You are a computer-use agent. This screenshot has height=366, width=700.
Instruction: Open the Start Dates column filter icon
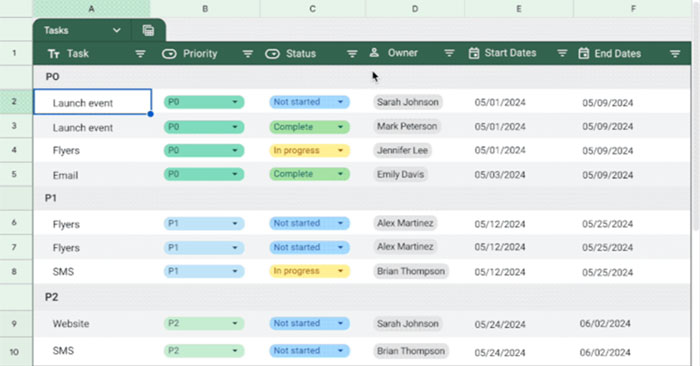pyautogui.click(x=562, y=53)
